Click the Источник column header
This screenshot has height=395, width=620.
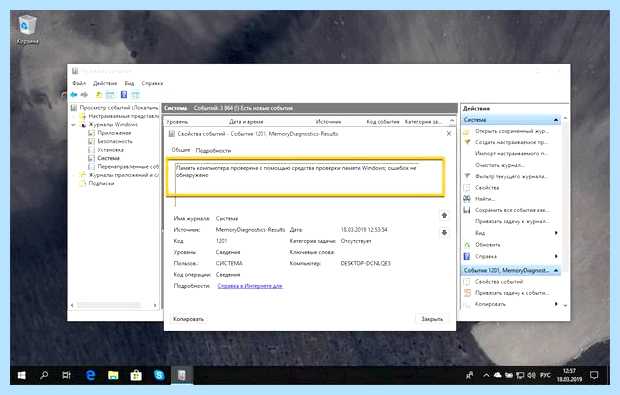[328, 122]
